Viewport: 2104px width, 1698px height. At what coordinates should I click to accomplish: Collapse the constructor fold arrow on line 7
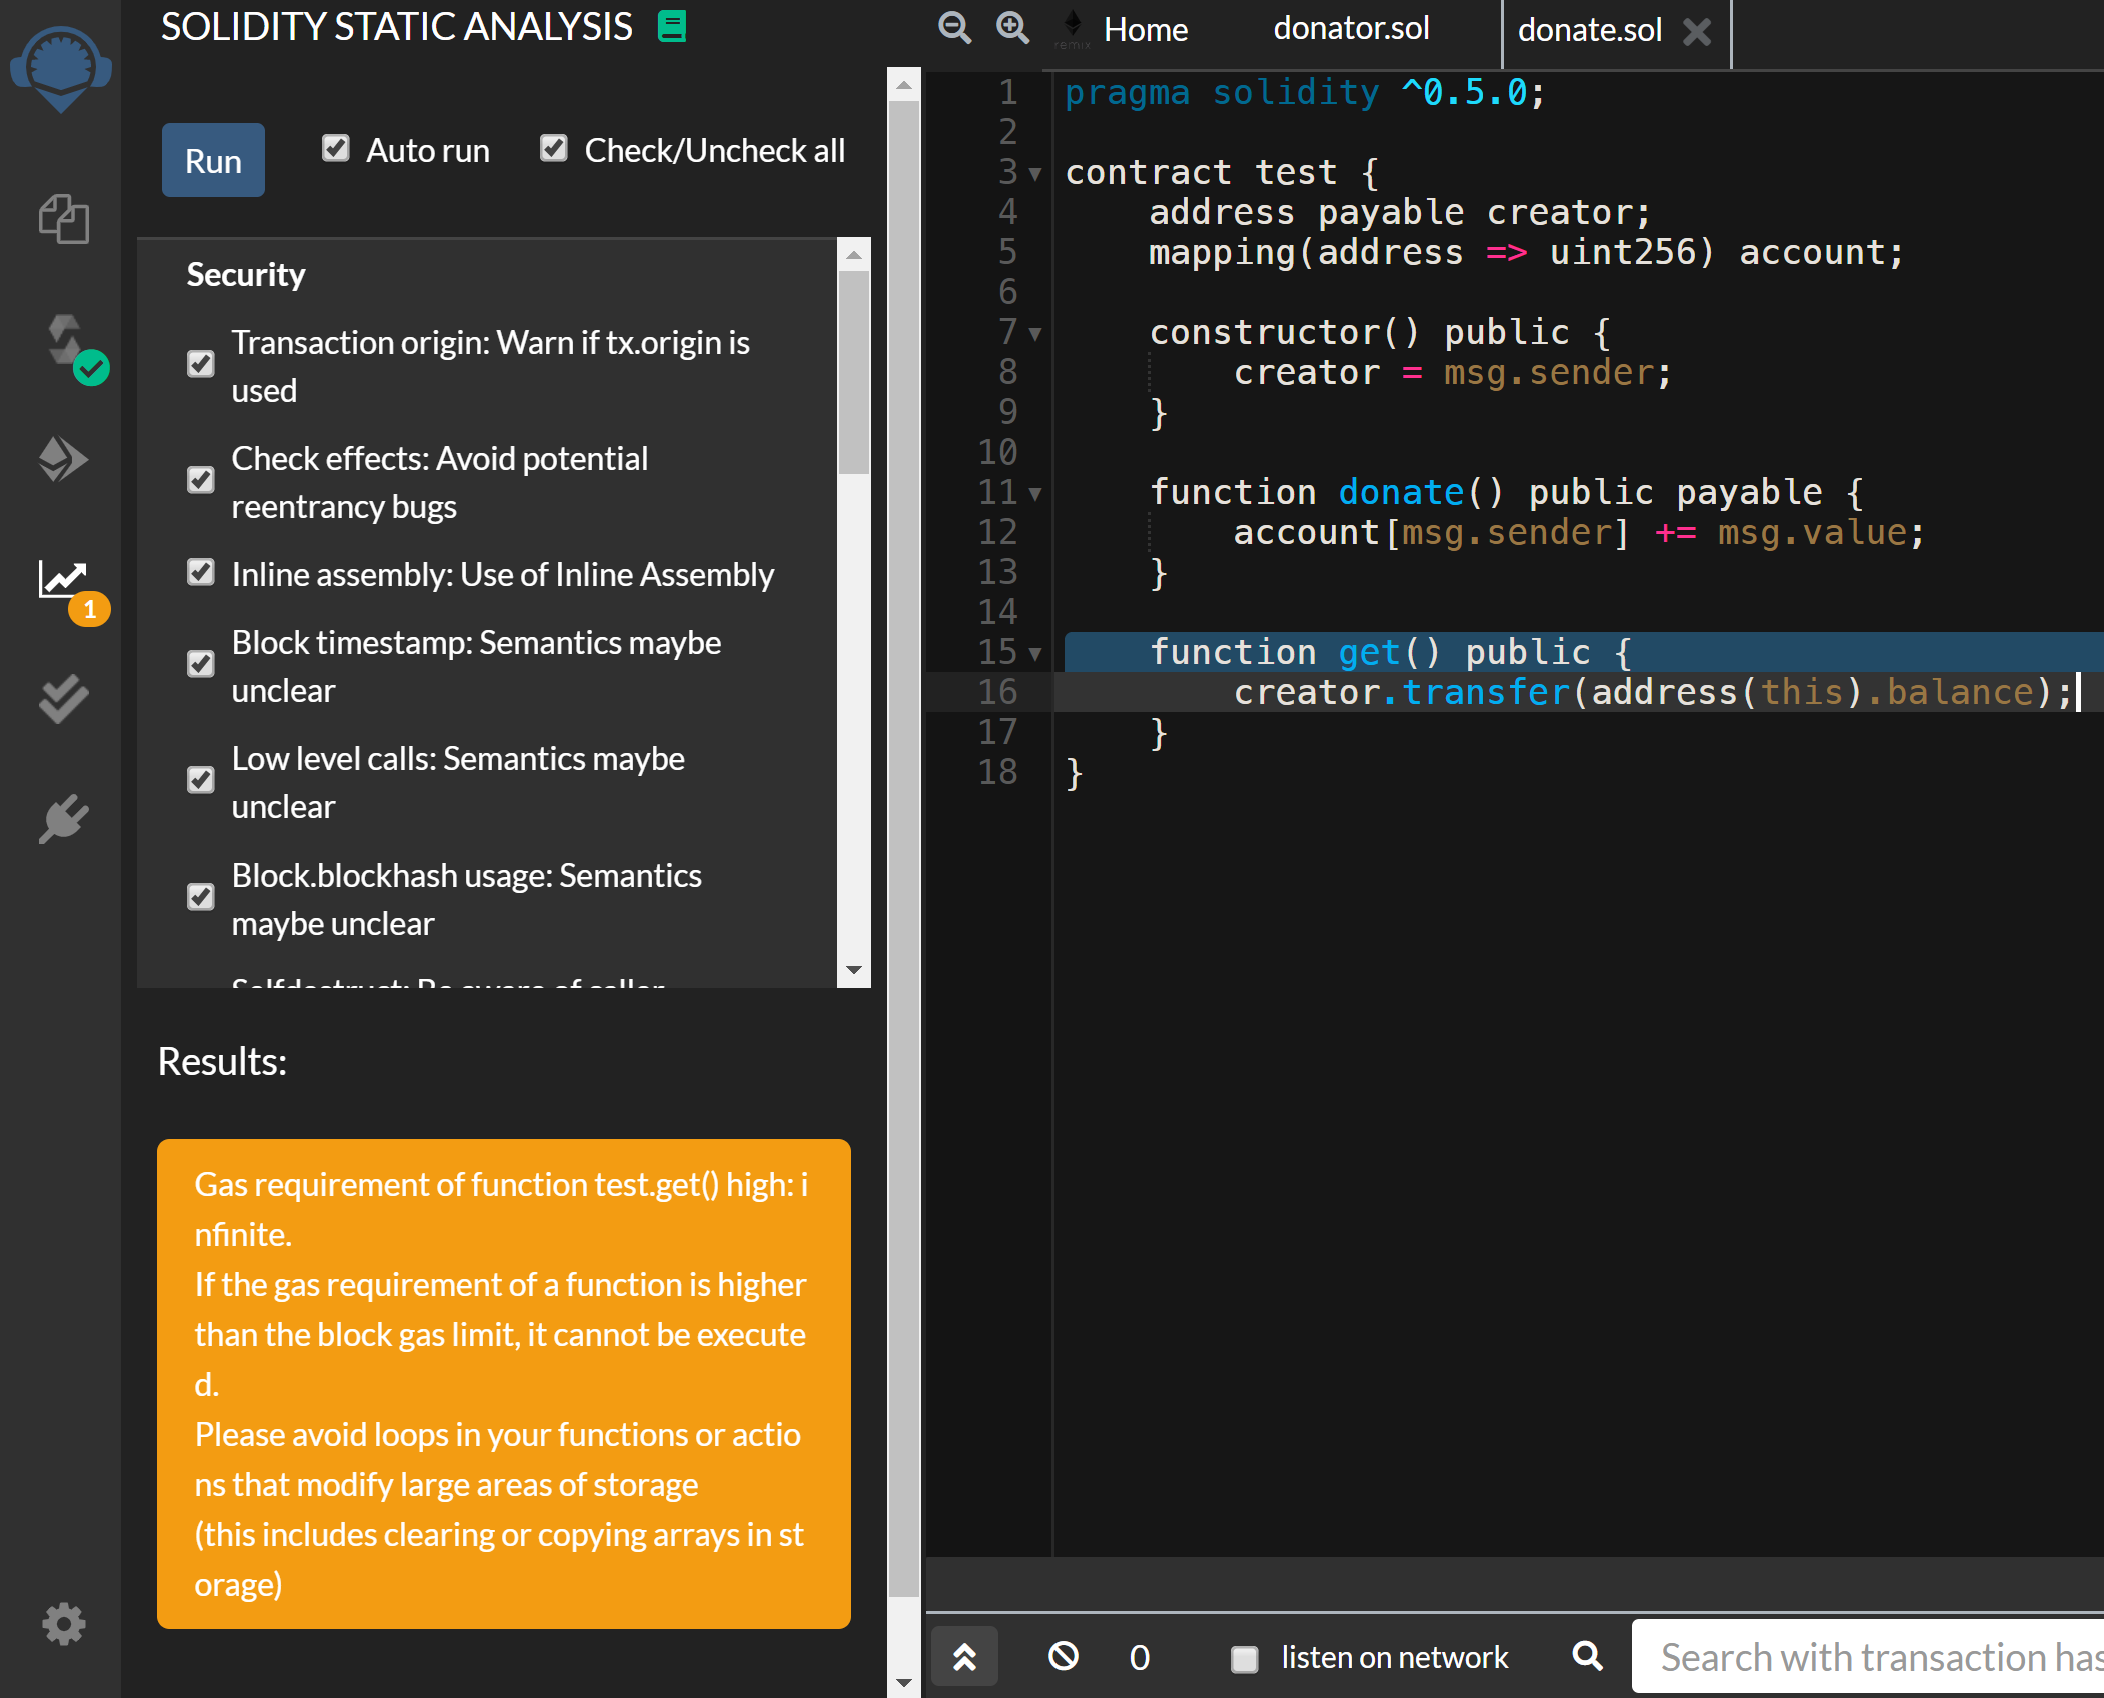[x=1035, y=334]
